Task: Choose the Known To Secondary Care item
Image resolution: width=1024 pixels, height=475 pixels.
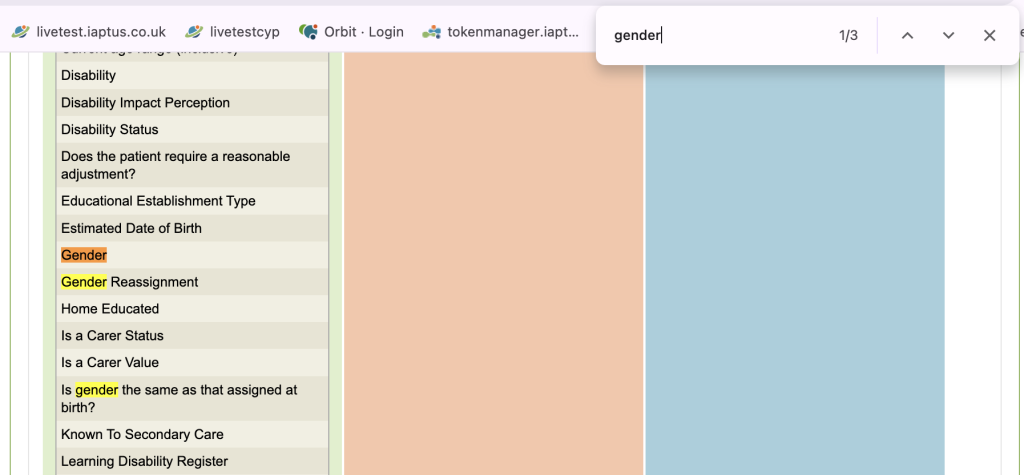Action: pyautogui.click(x=142, y=435)
